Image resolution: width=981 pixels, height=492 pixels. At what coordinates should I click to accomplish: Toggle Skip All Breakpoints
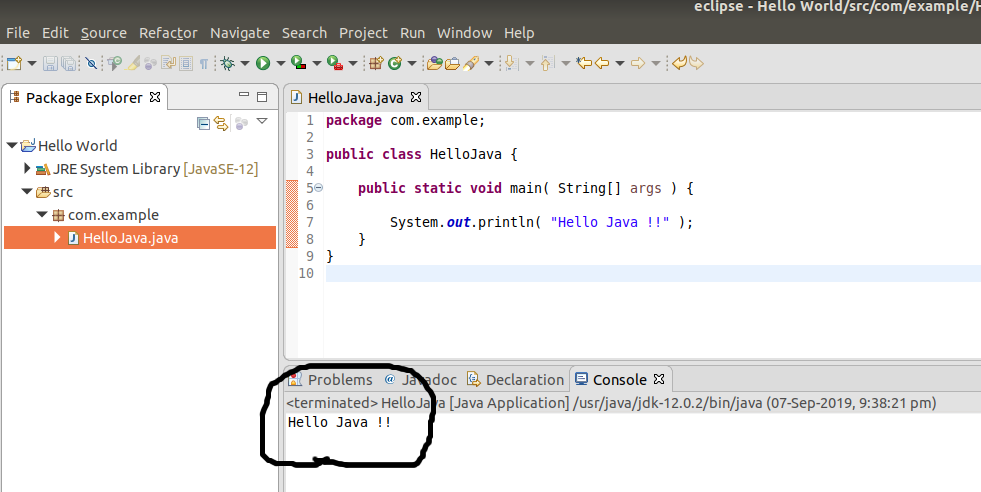[x=91, y=63]
